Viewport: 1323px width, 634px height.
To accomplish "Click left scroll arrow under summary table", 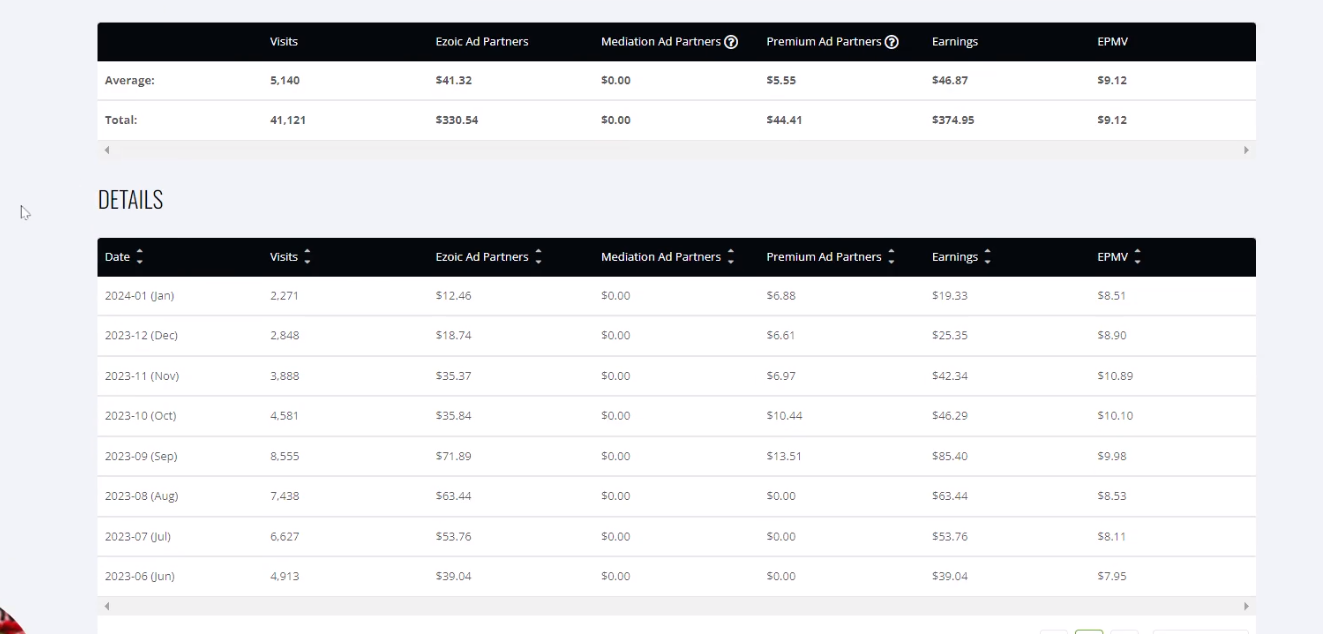I will tap(108, 150).
